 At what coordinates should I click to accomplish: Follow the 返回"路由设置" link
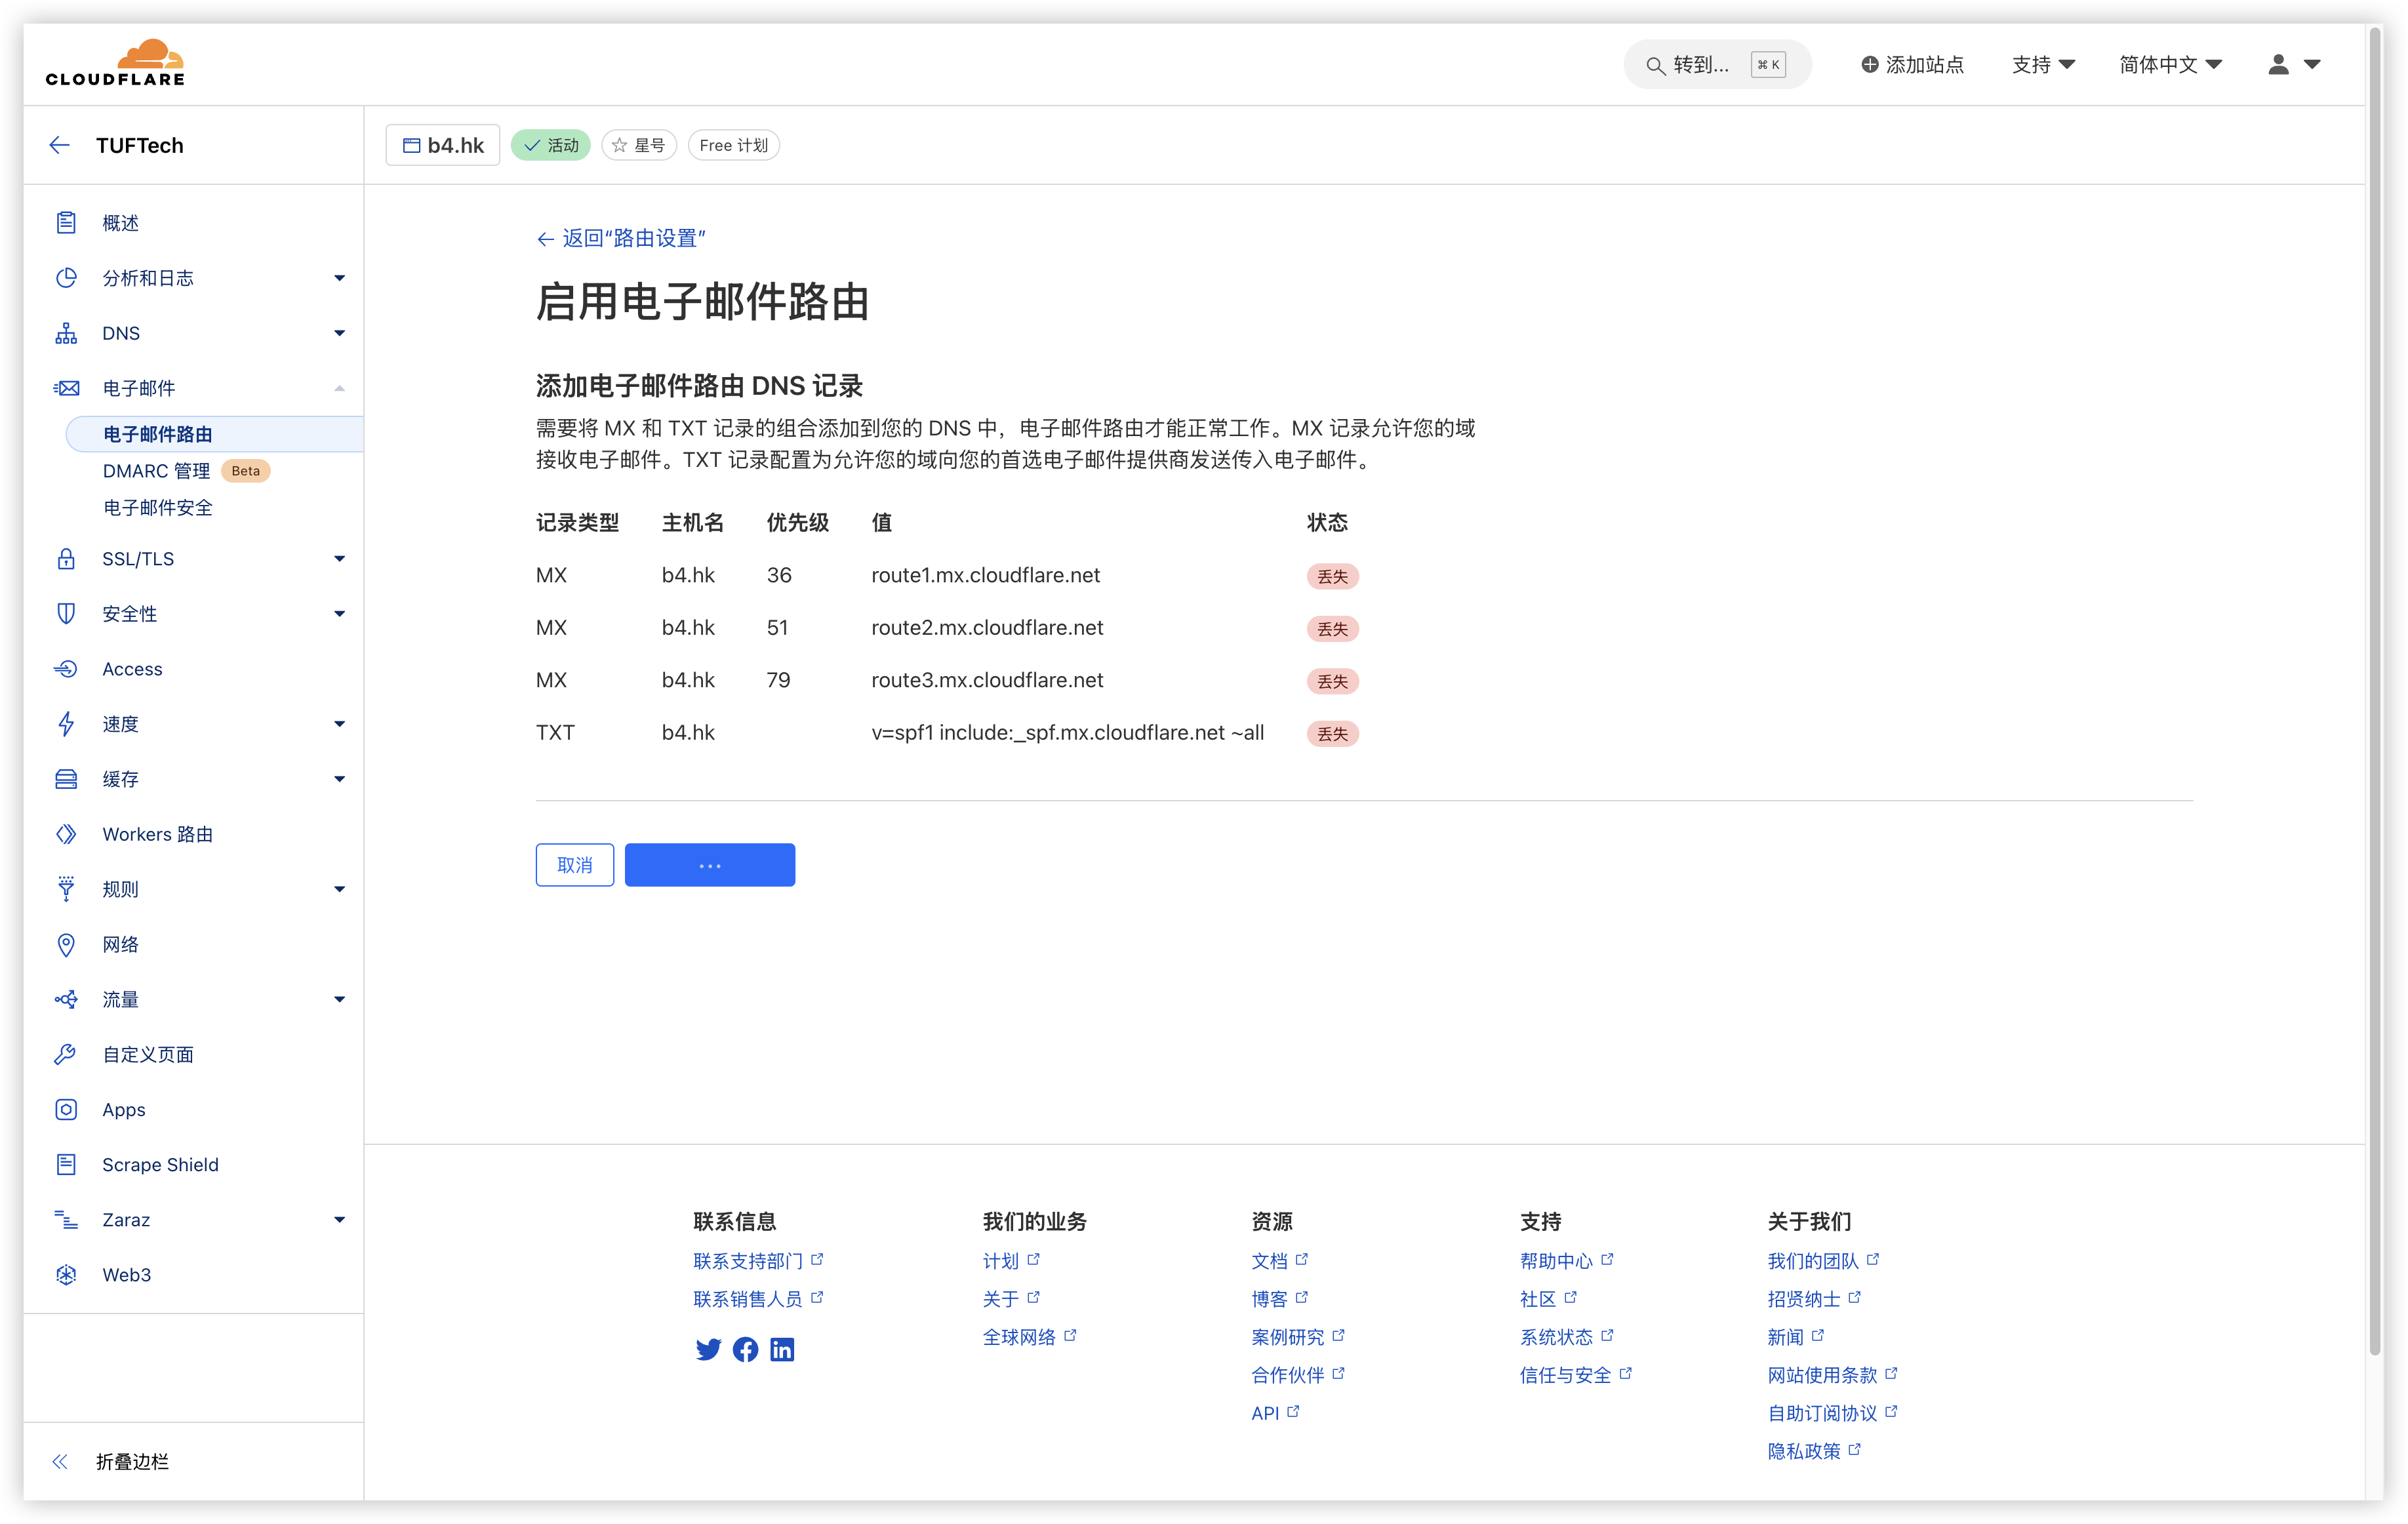click(x=622, y=238)
